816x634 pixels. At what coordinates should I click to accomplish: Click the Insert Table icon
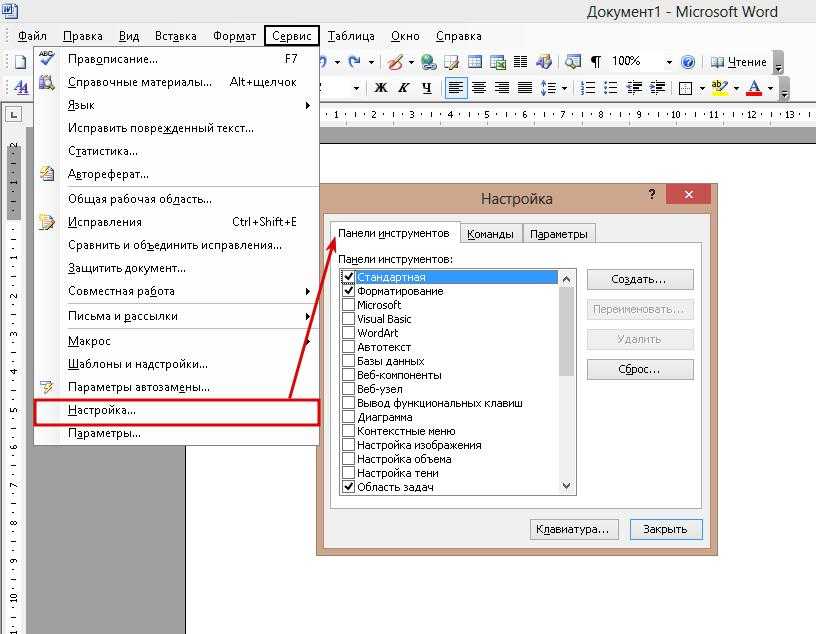[475, 62]
